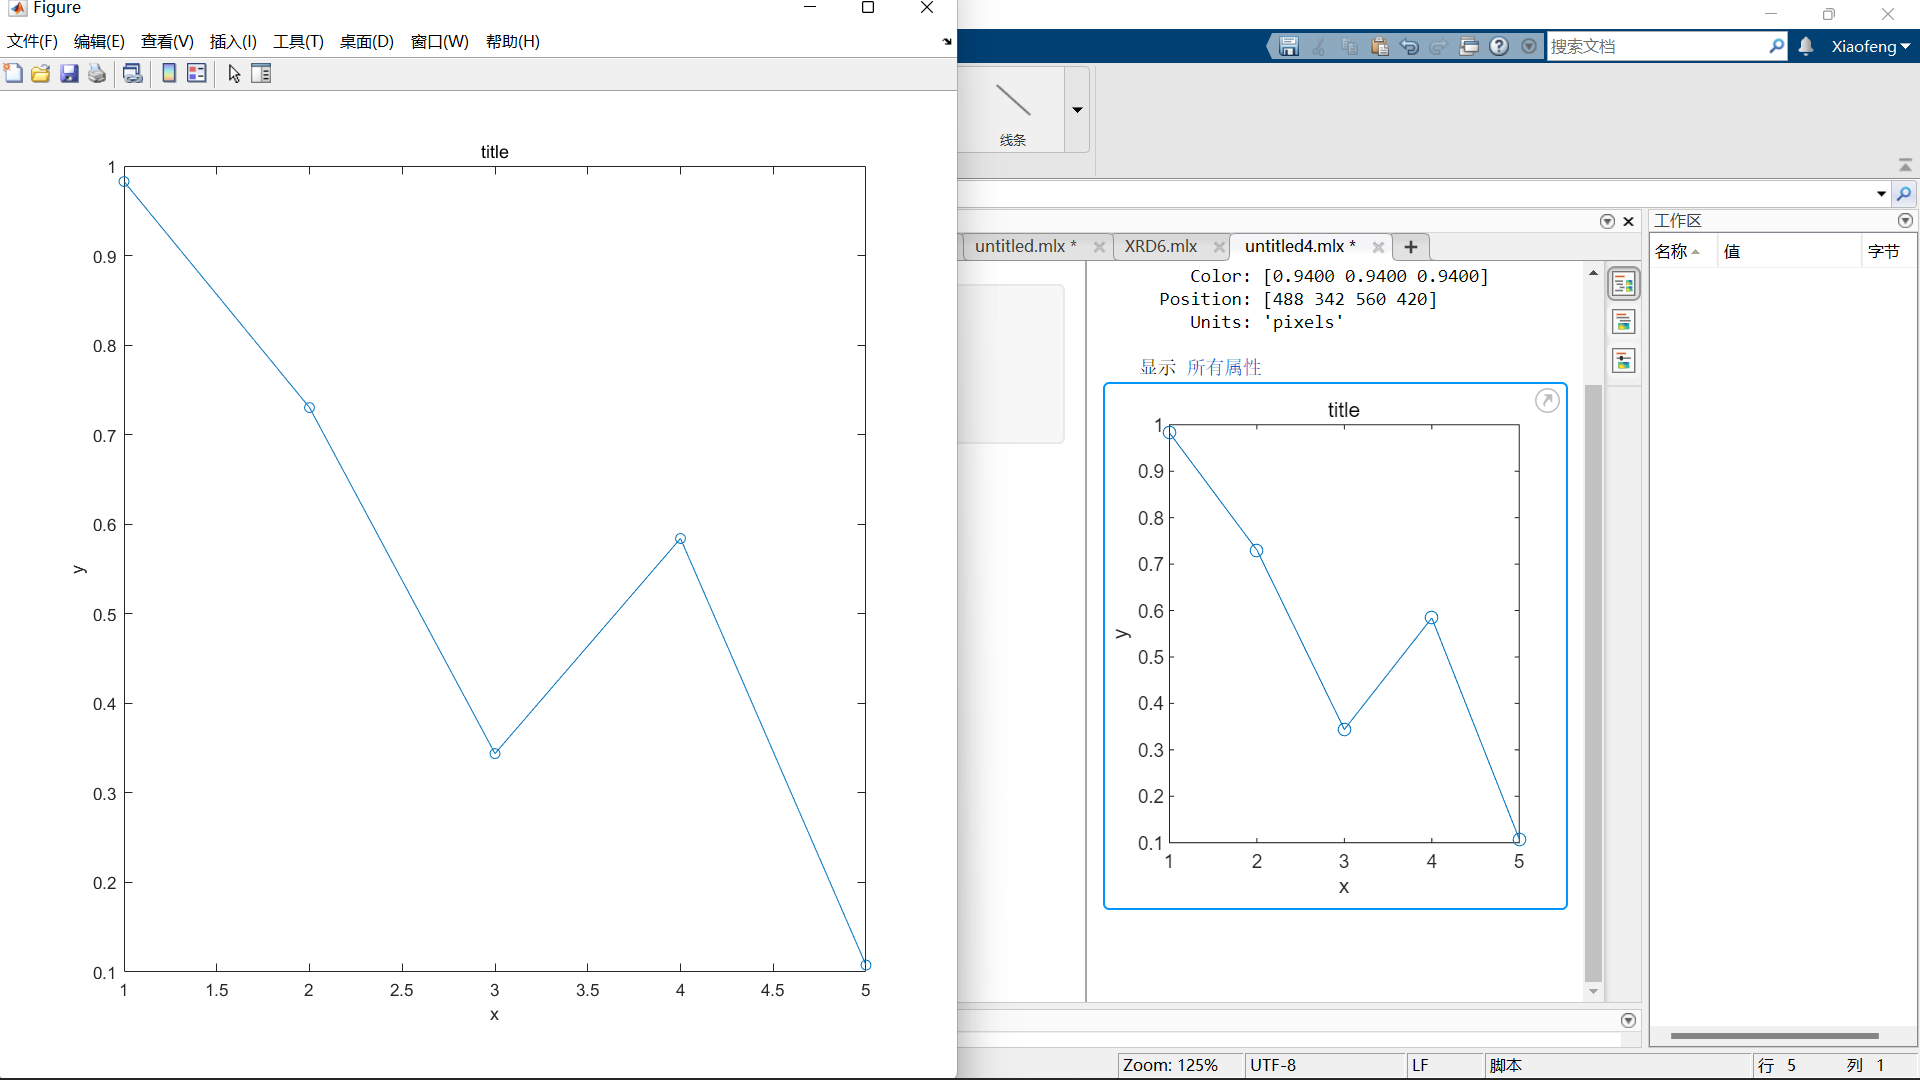Click the Link Plot icon

(132, 73)
